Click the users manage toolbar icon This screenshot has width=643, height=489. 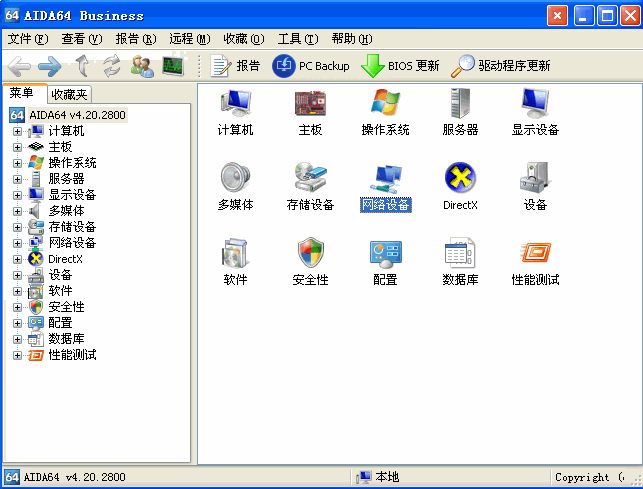(142, 66)
